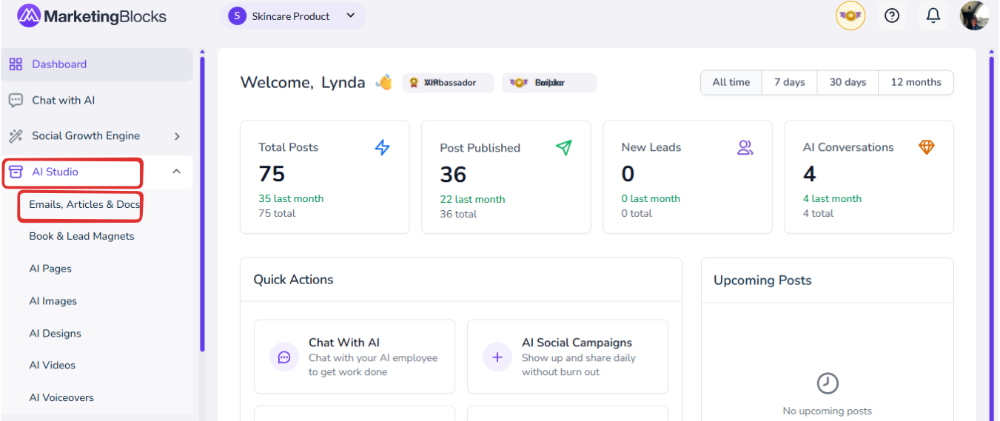
Task: Click the MarketingBlocks logo
Action: (x=92, y=16)
